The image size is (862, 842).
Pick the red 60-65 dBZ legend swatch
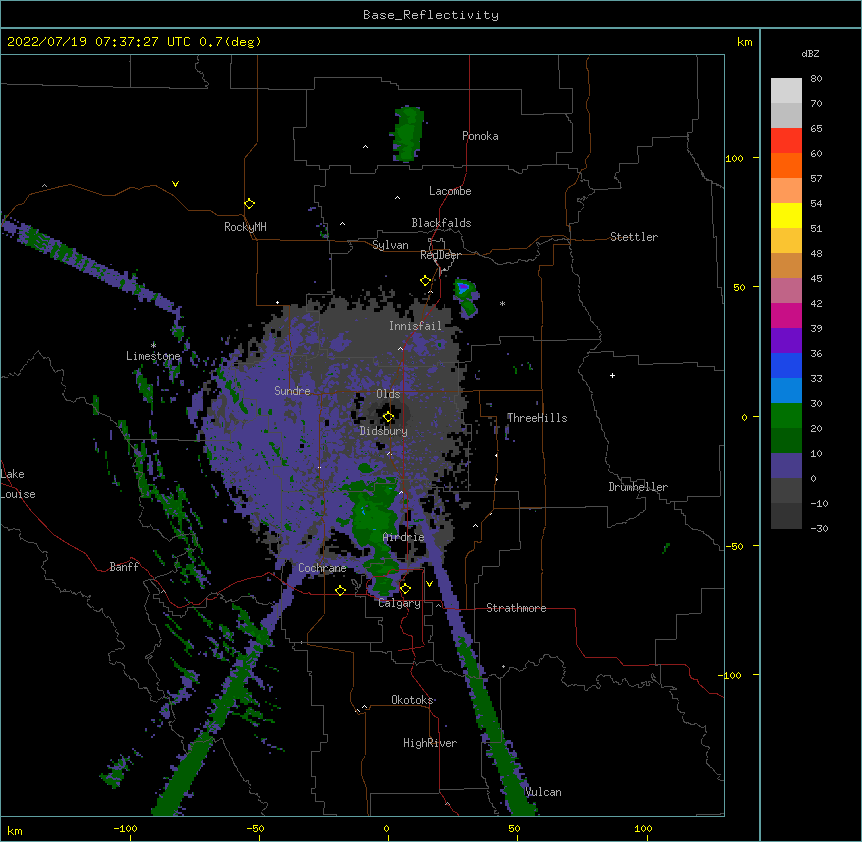[786, 141]
